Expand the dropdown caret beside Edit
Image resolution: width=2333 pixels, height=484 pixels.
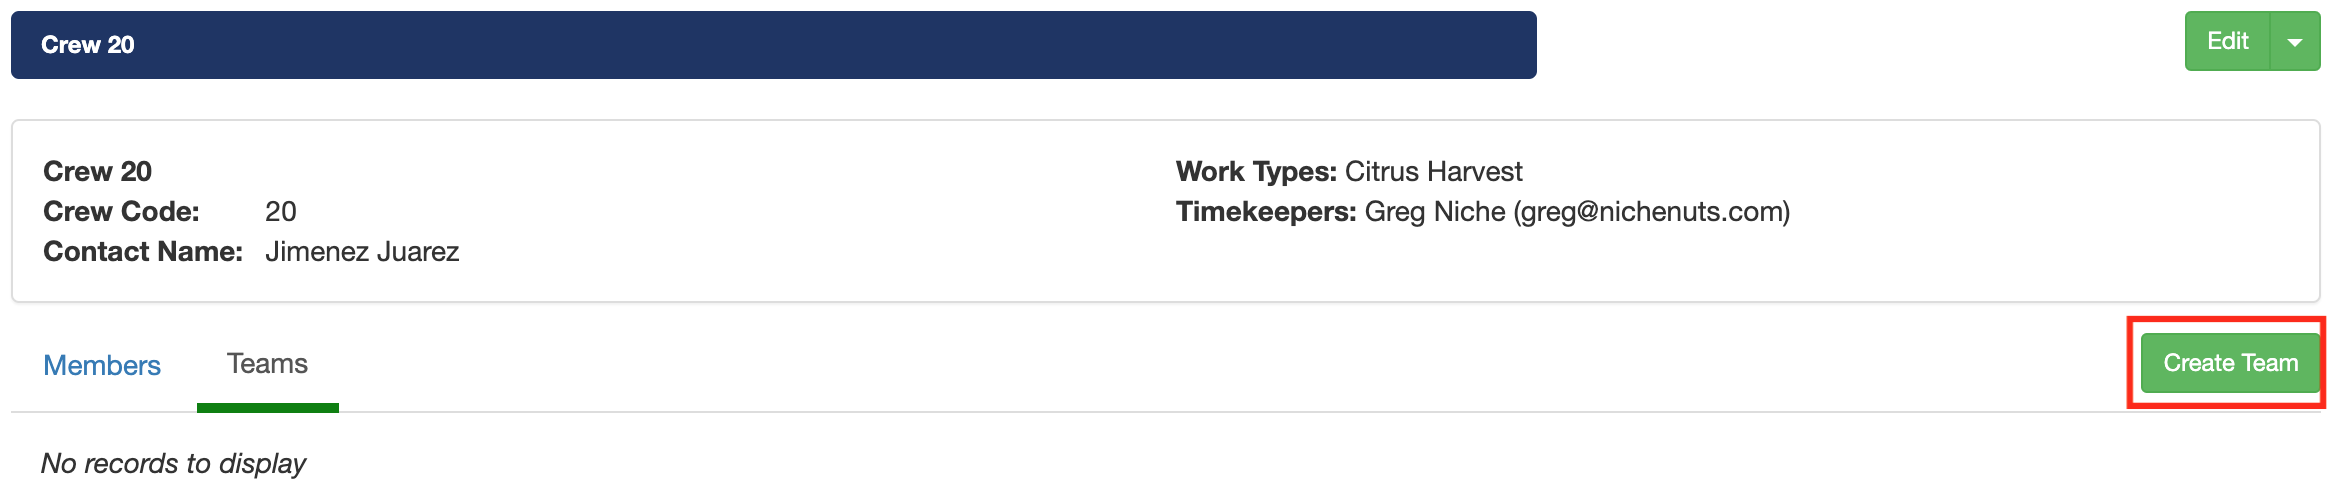[x=2295, y=42]
